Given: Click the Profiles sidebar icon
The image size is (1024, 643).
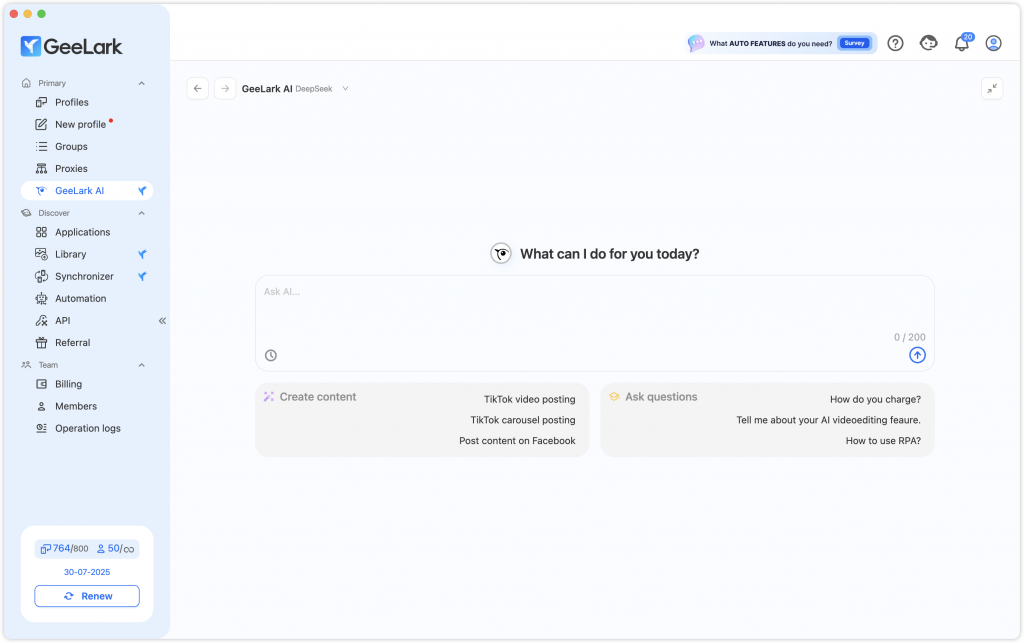Looking at the screenshot, I should coord(41,102).
